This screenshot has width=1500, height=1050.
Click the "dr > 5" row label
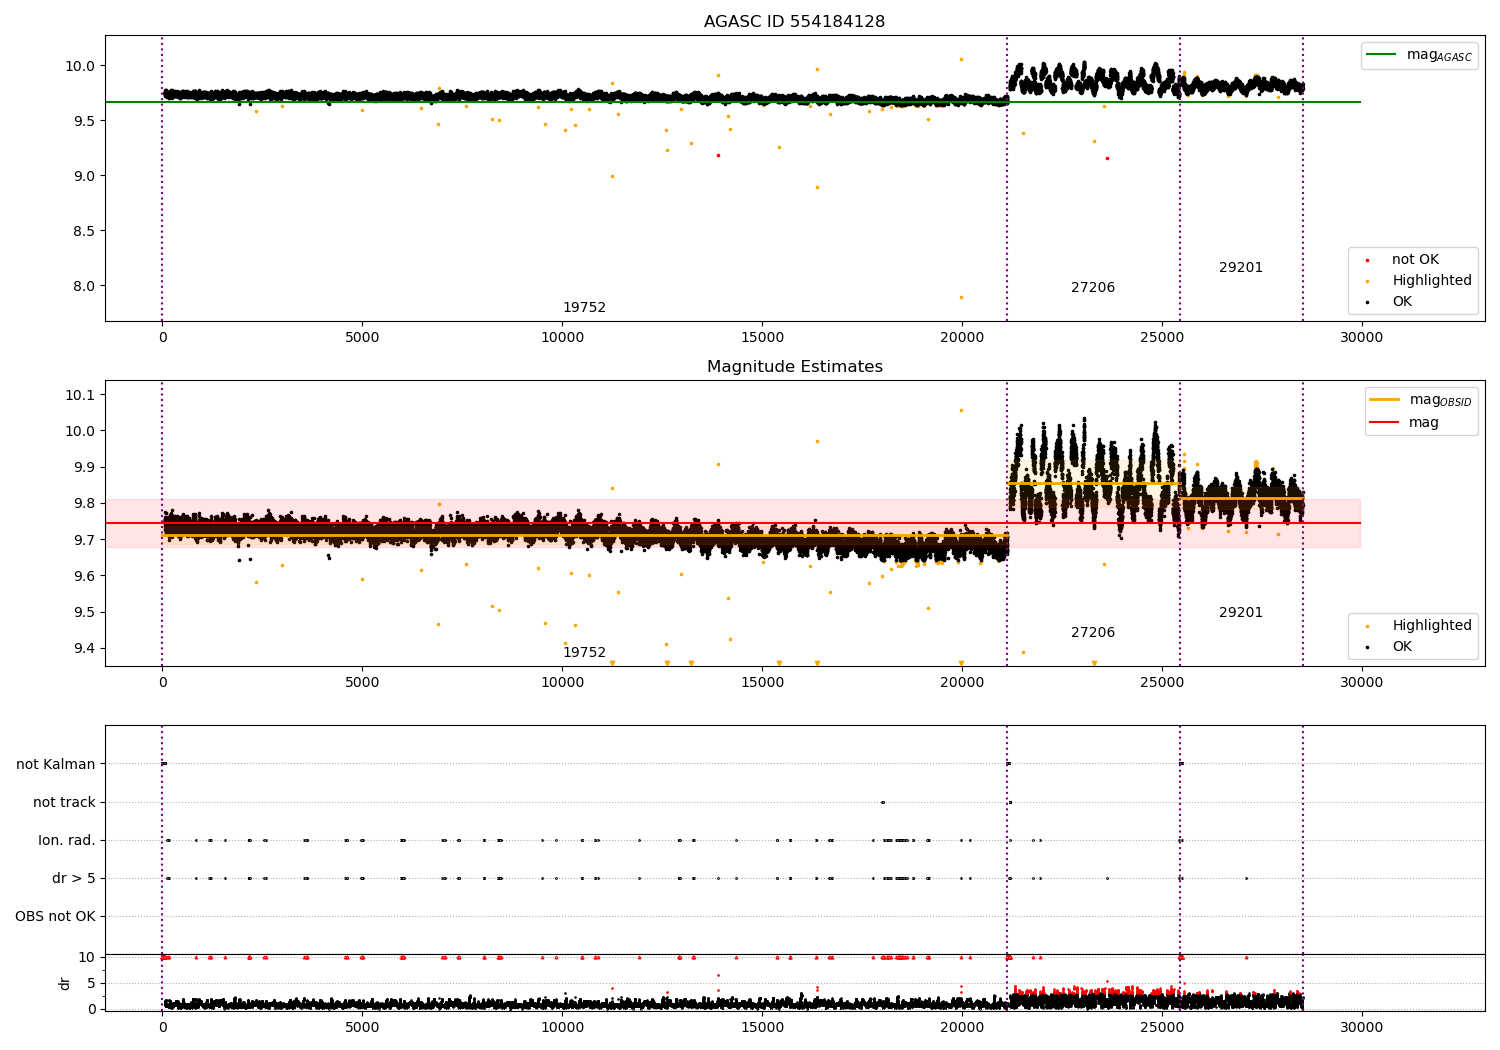click(74, 878)
